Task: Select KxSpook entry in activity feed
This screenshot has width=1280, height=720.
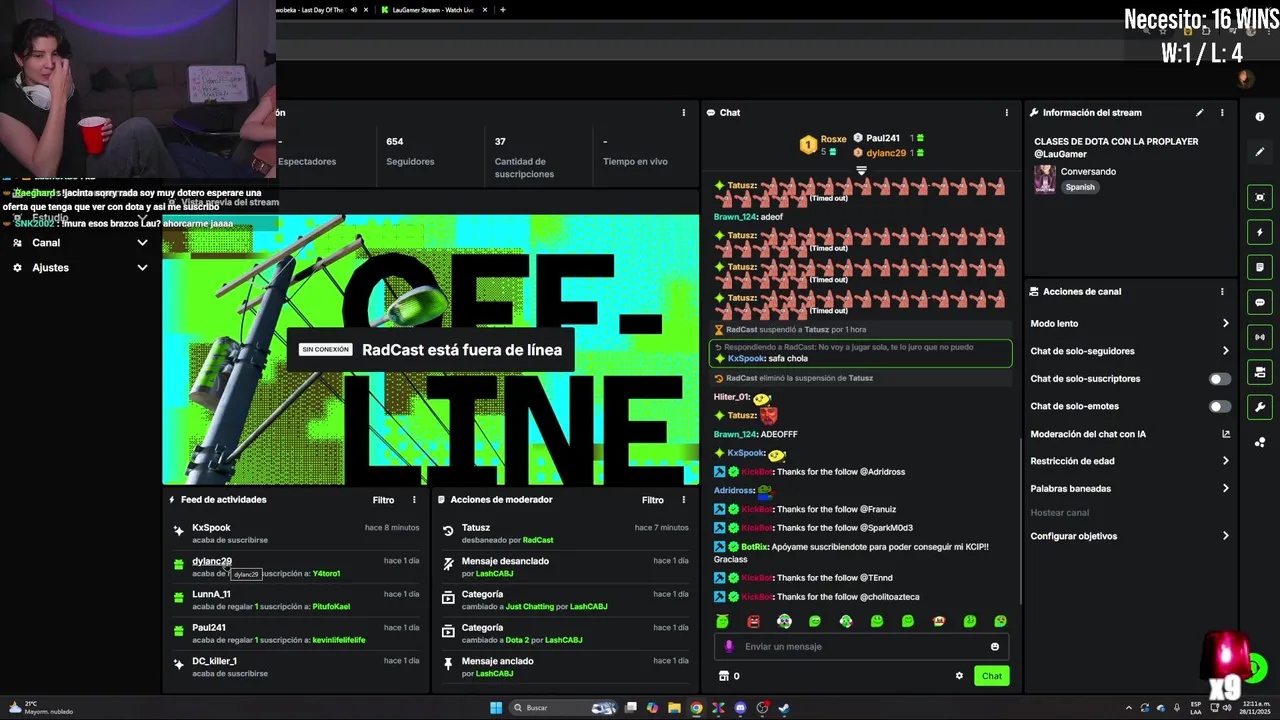Action: tap(296, 534)
